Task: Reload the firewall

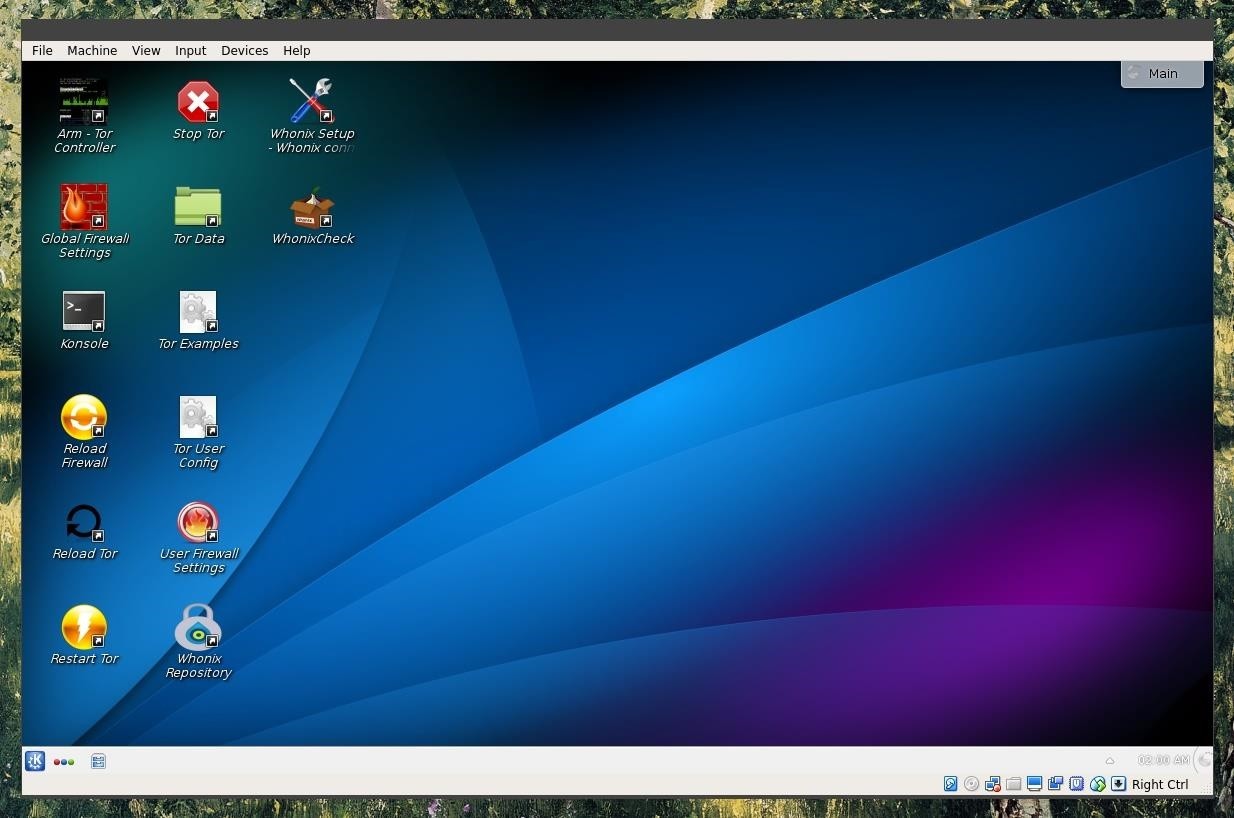Action: [x=84, y=418]
